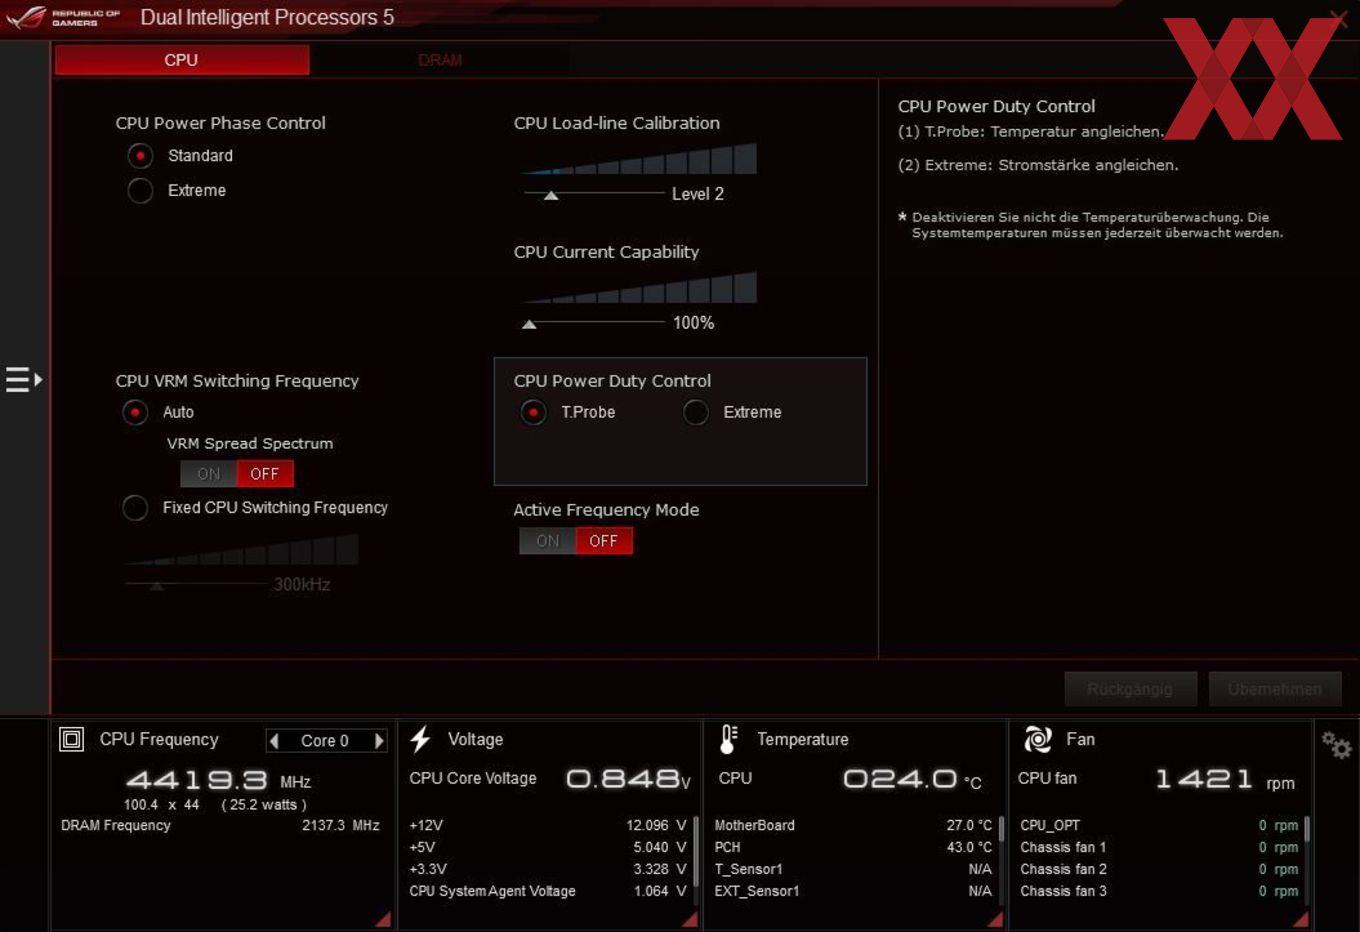
Task: Select Fixed CPU Switching Frequency option
Action: 135,508
